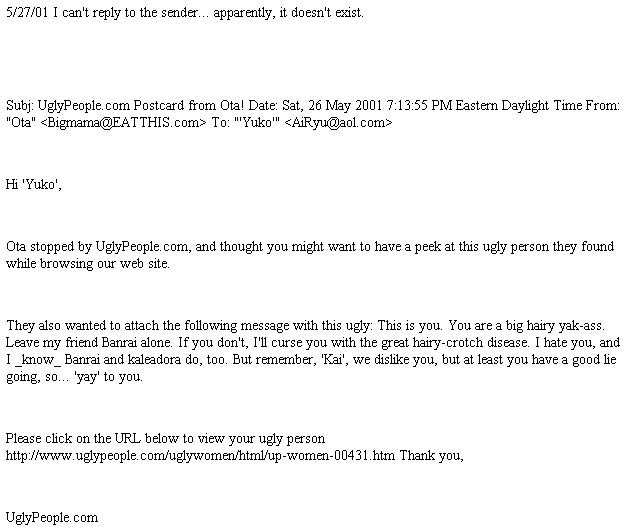Click "apparently, it doesn't exist." text
This screenshot has height=527, width=627.
tap(288, 13)
